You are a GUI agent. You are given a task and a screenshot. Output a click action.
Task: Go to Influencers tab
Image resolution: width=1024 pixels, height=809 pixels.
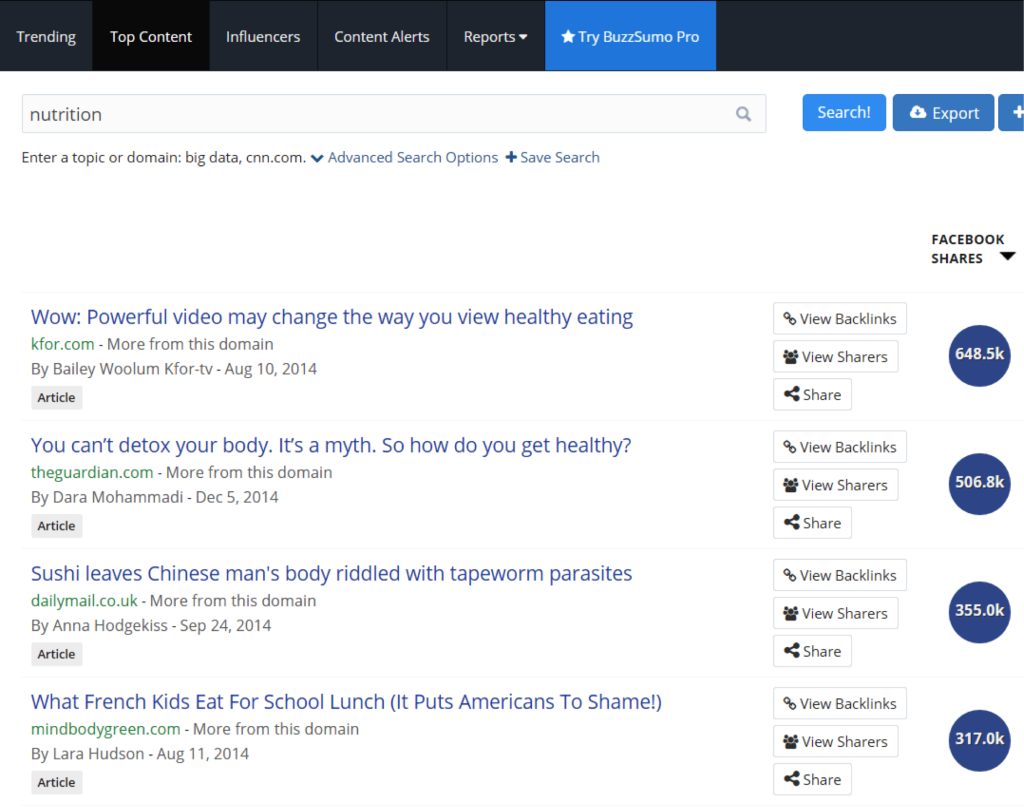(x=263, y=37)
